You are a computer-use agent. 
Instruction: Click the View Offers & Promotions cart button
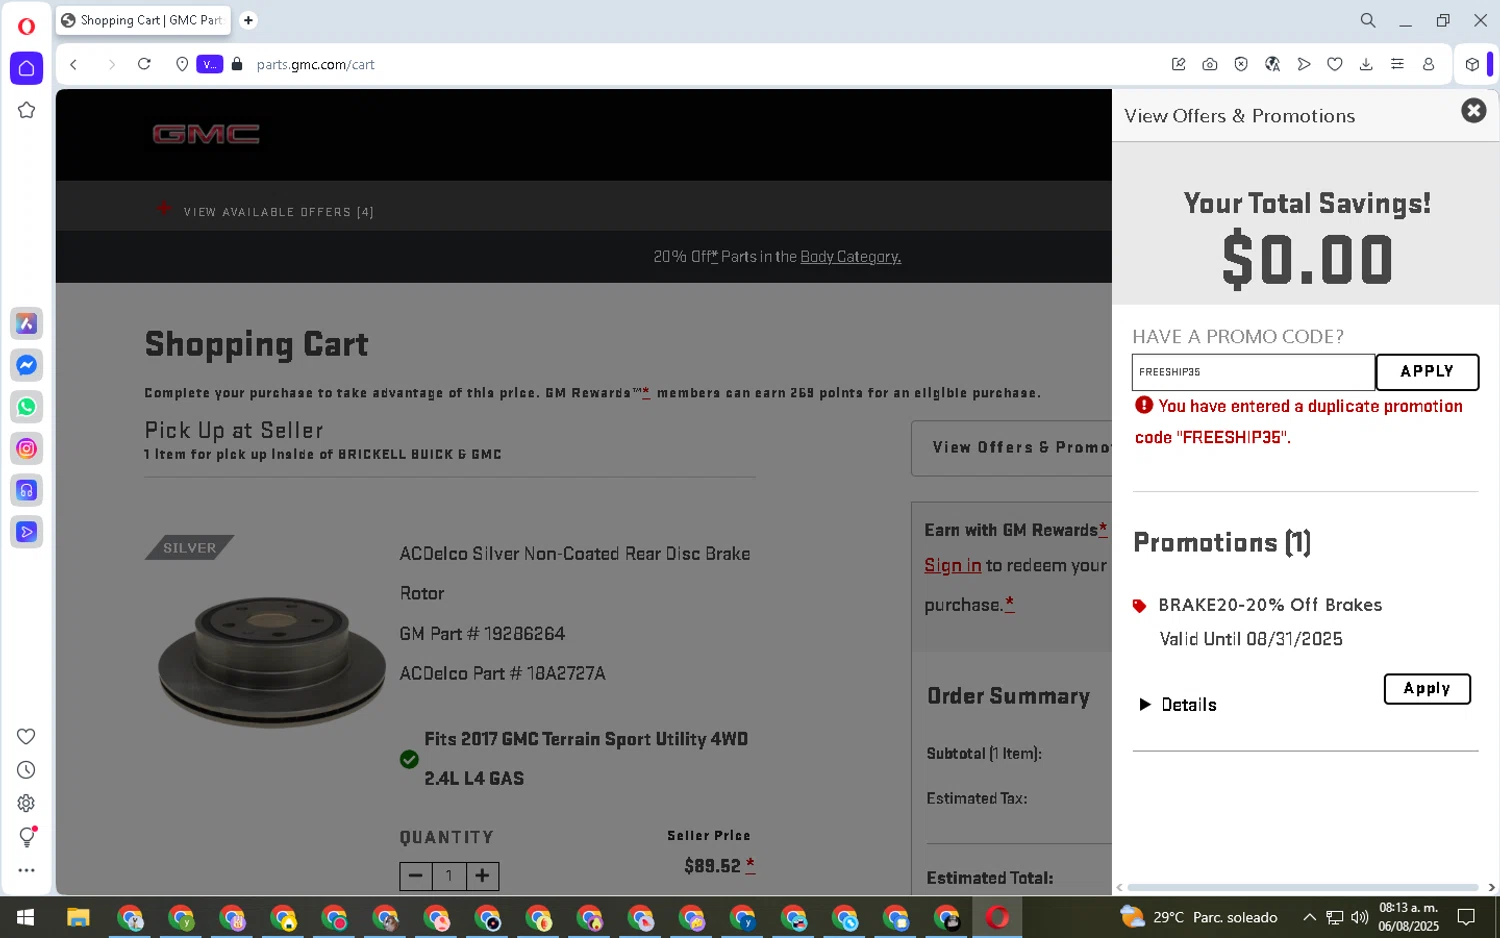click(1012, 448)
